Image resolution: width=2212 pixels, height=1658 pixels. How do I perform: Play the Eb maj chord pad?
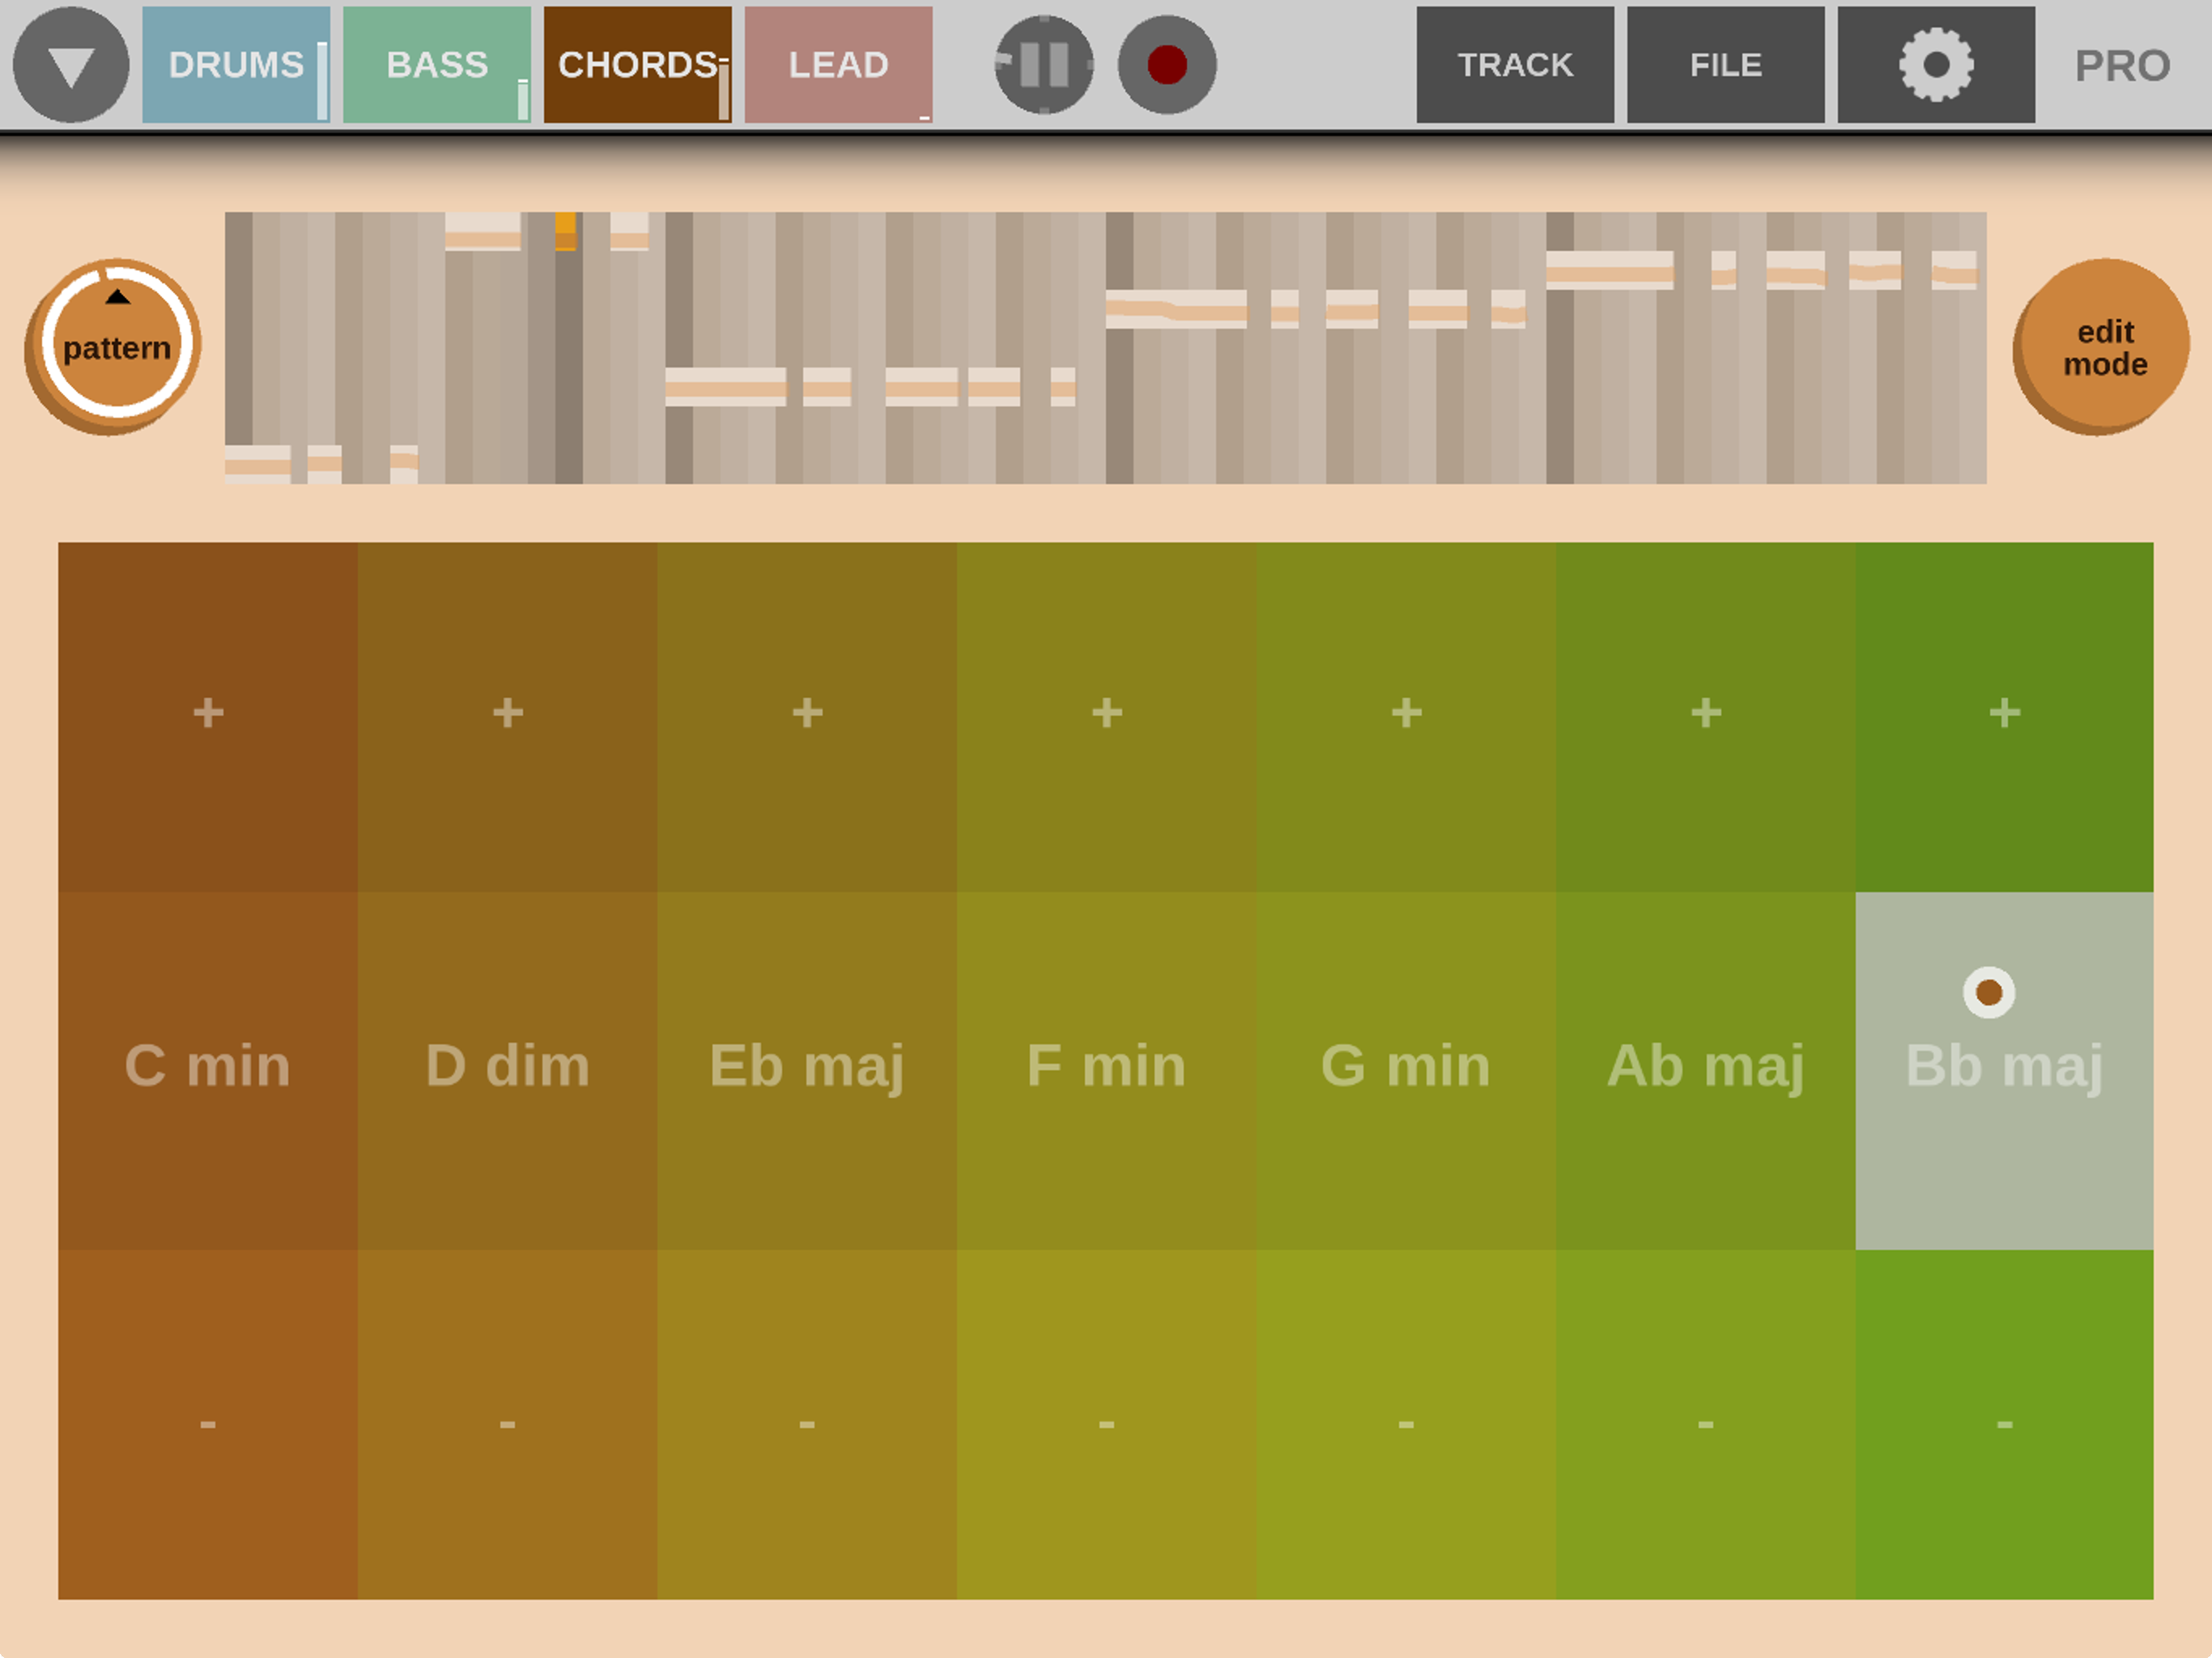807,1070
